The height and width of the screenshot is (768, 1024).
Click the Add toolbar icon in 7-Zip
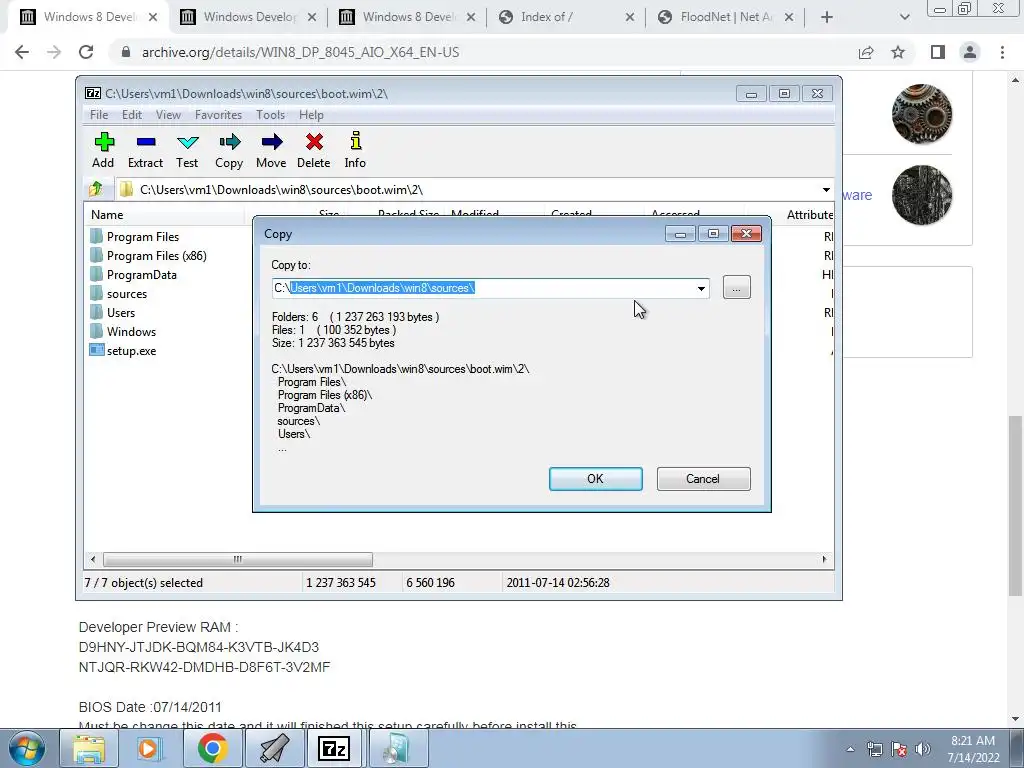point(103,150)
